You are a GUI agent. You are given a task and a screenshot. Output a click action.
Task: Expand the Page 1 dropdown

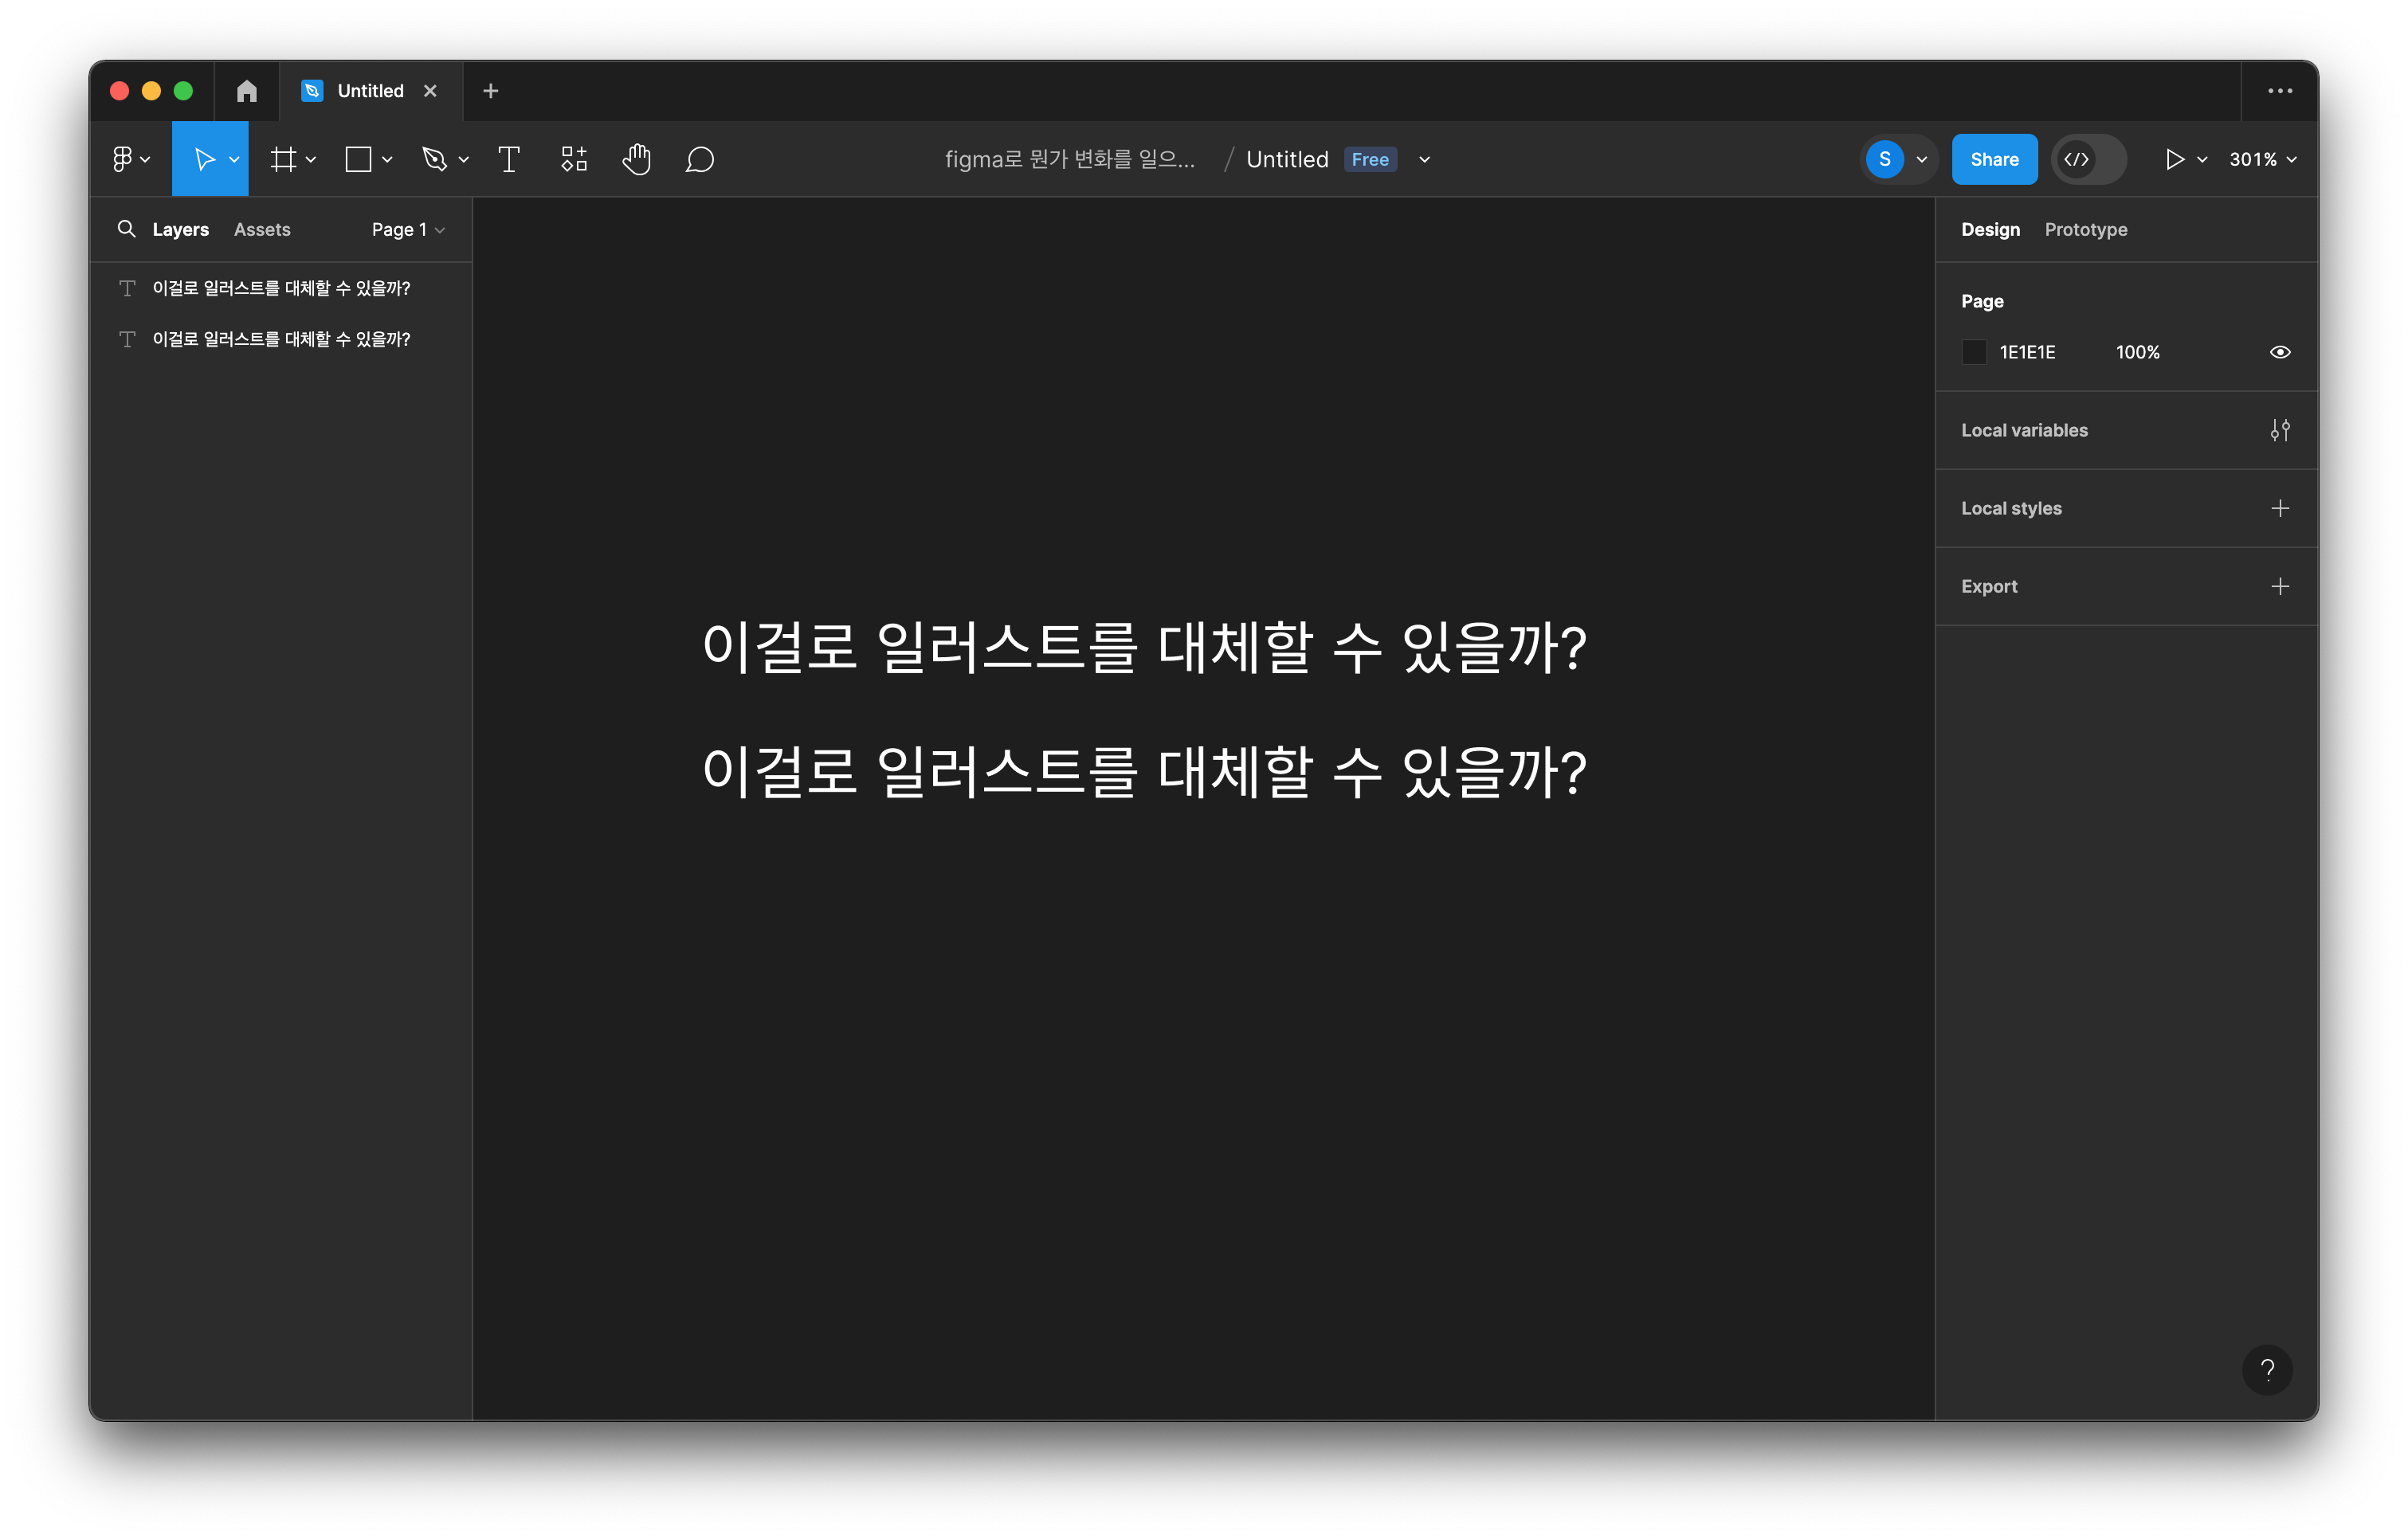pos(408,230)
